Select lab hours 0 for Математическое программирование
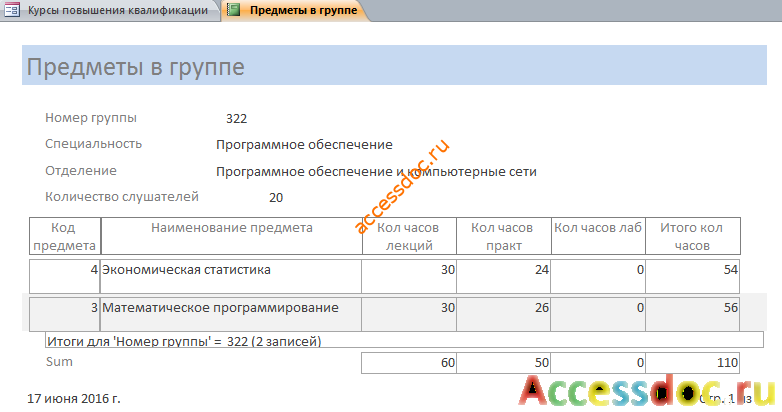Screen dimensions: 782x412 598,314
